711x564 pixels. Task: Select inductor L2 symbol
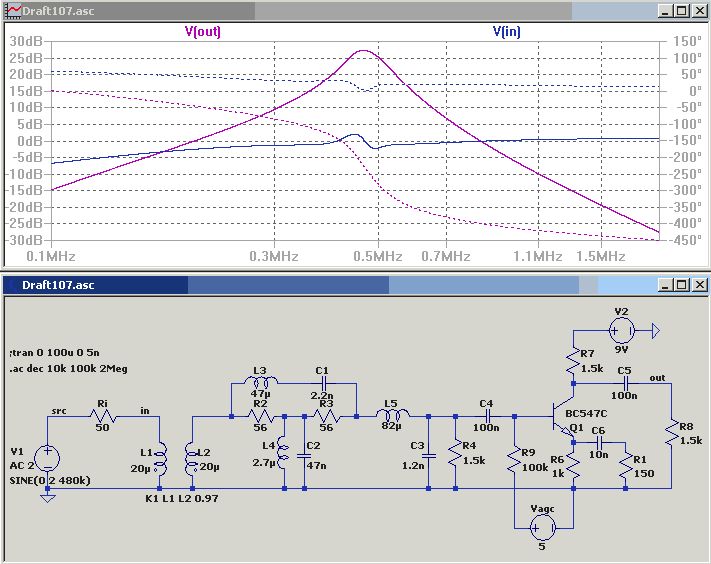tap(192, 459)
